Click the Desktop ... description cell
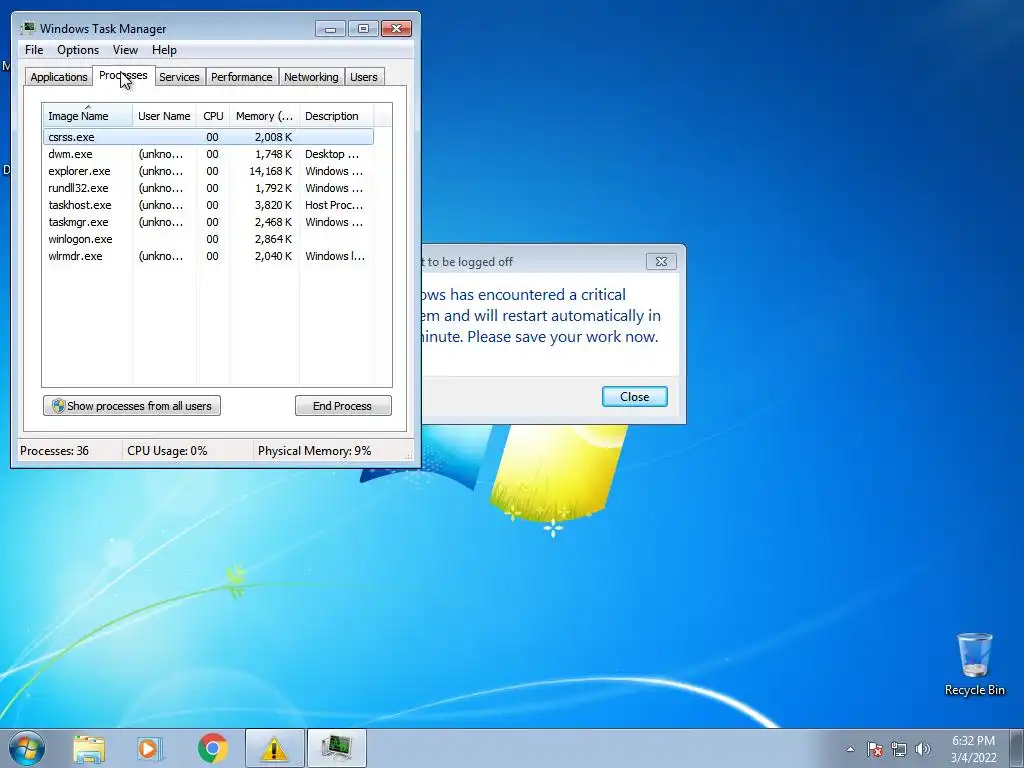1024x768 pixels. [332, 154]
